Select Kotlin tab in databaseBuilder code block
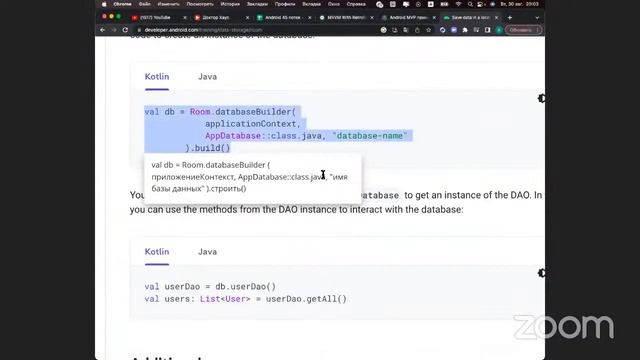 pyautogui.click(x=157, y=77)
